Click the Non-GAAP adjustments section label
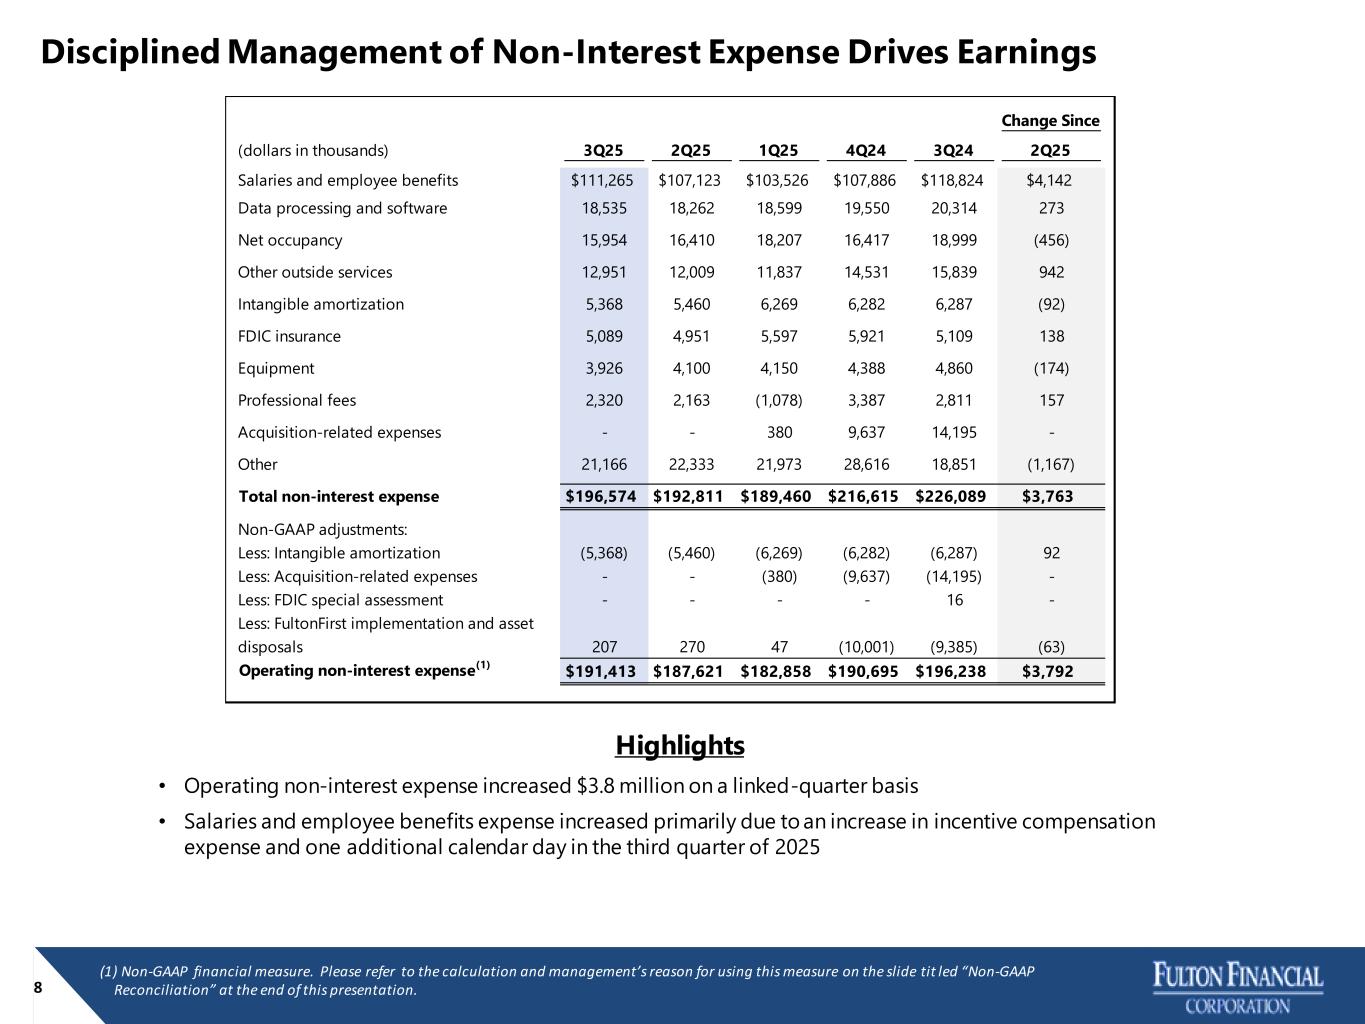Viewport: 1365px width, 1024px height. point(322,530)
